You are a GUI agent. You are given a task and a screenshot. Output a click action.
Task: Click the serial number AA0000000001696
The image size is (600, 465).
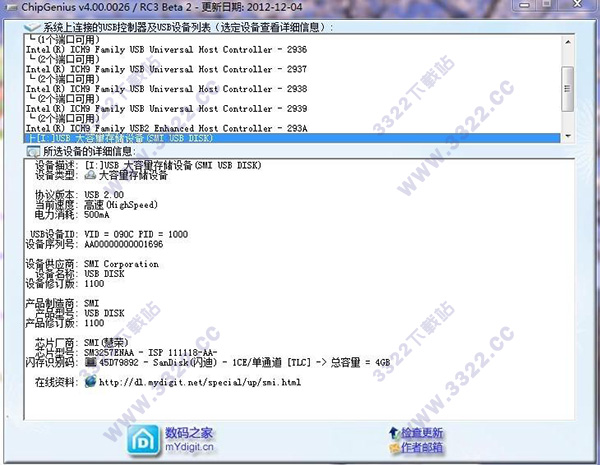124,244
